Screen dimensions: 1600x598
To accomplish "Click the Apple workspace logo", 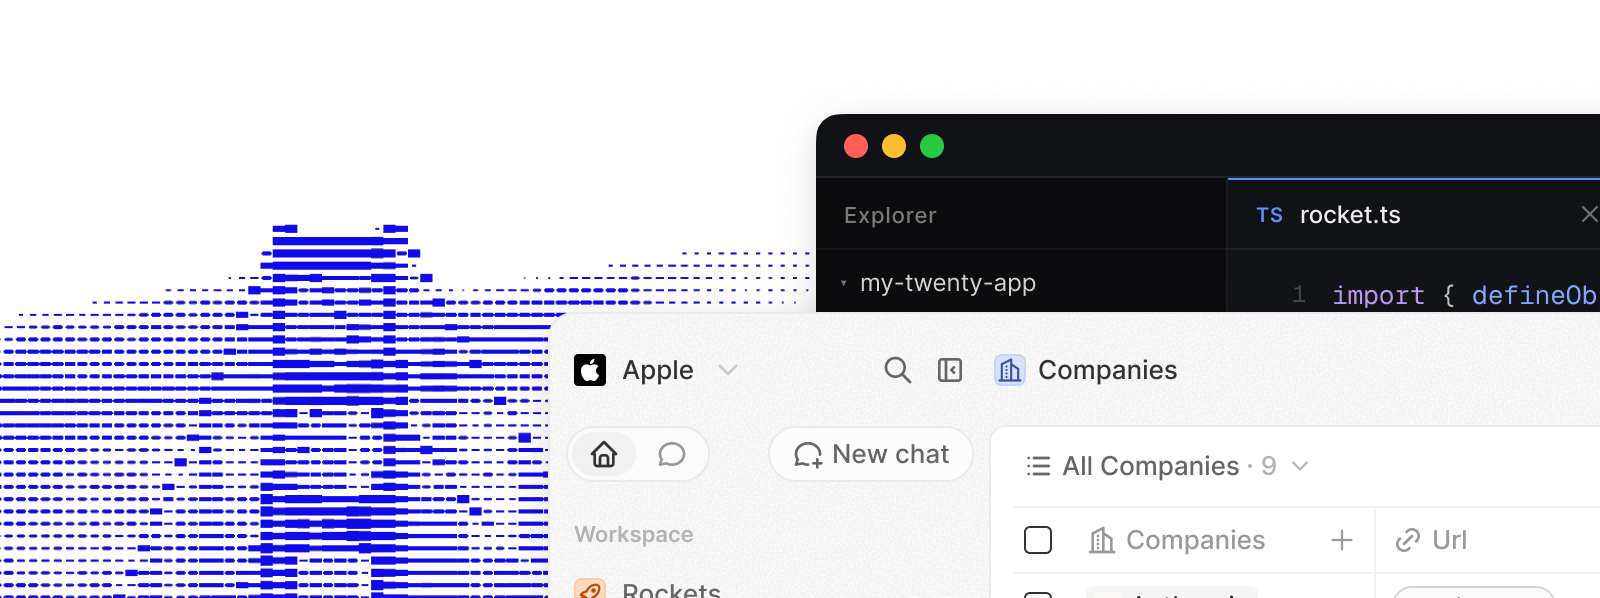I will [590, 370].
